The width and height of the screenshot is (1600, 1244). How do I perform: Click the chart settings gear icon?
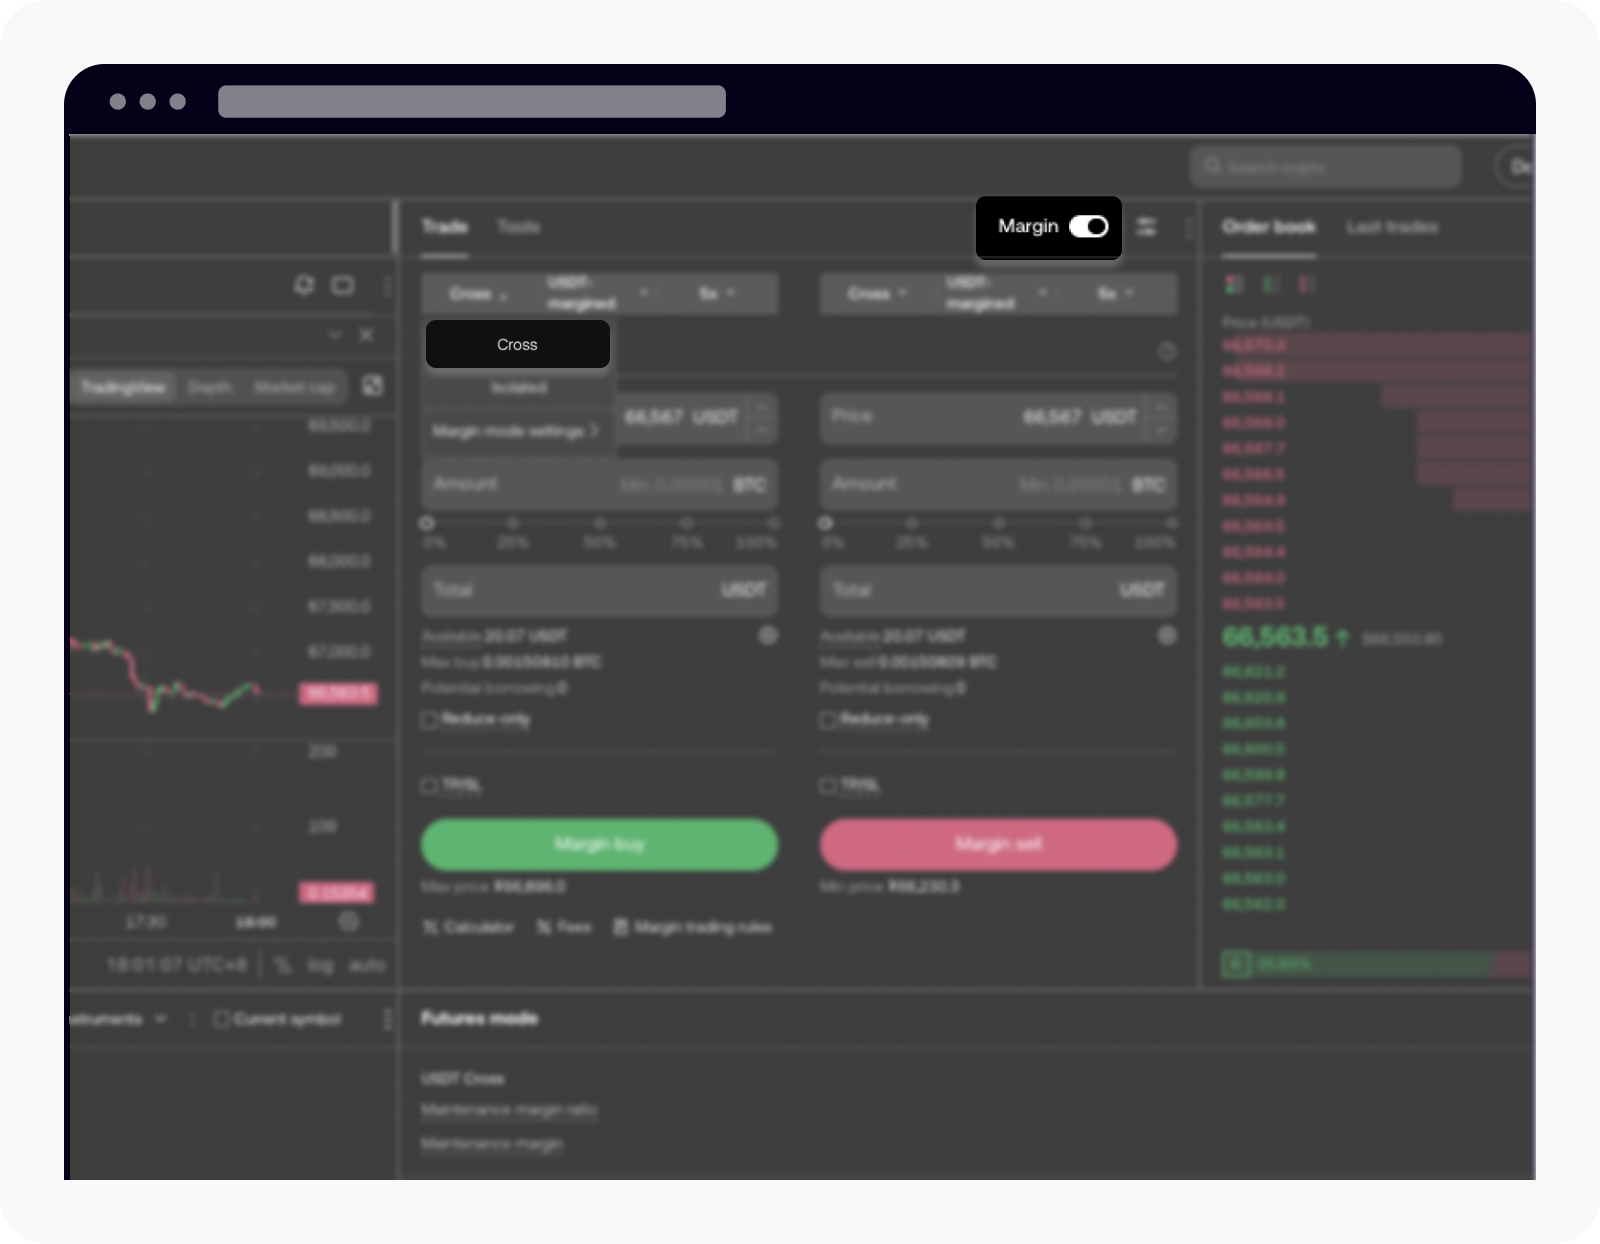click(348, 921)
